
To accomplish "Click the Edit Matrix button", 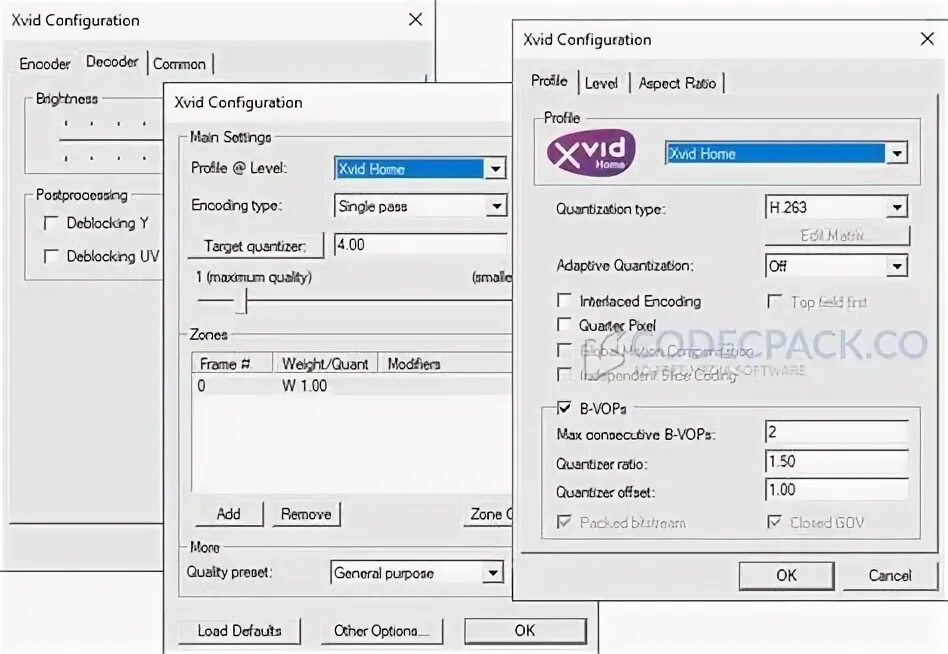I will coord(837,235).
